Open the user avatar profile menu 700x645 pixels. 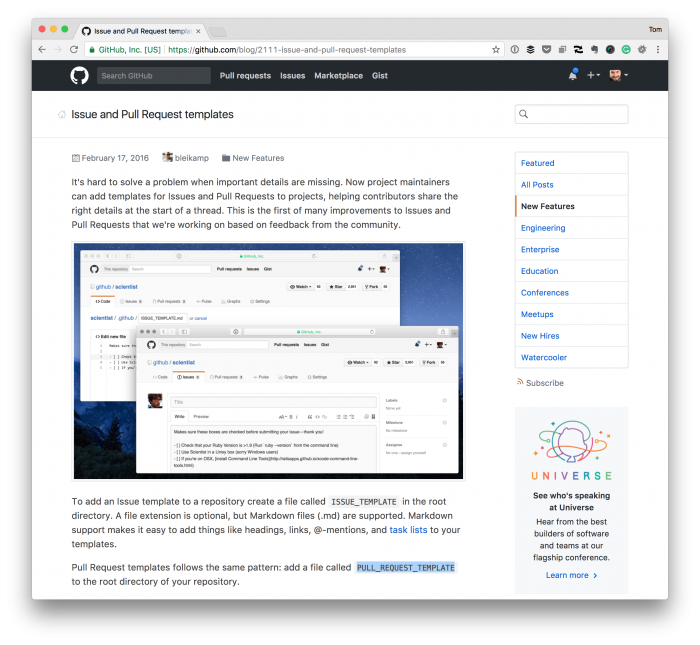tap(619, 75)
